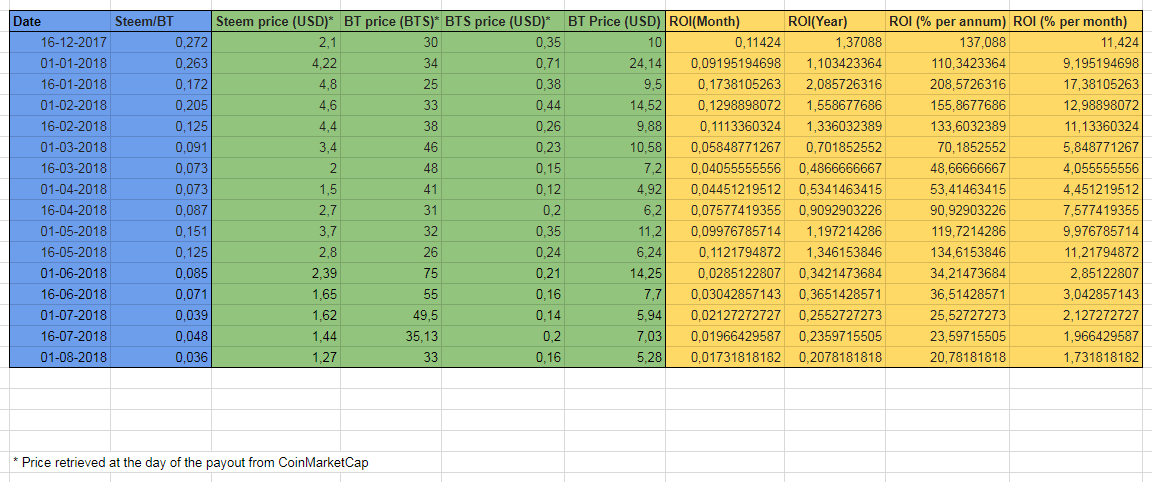Select BT price (BTS) cell 49,5
The image size is (1152, 482).
click(x=391, y=315)
